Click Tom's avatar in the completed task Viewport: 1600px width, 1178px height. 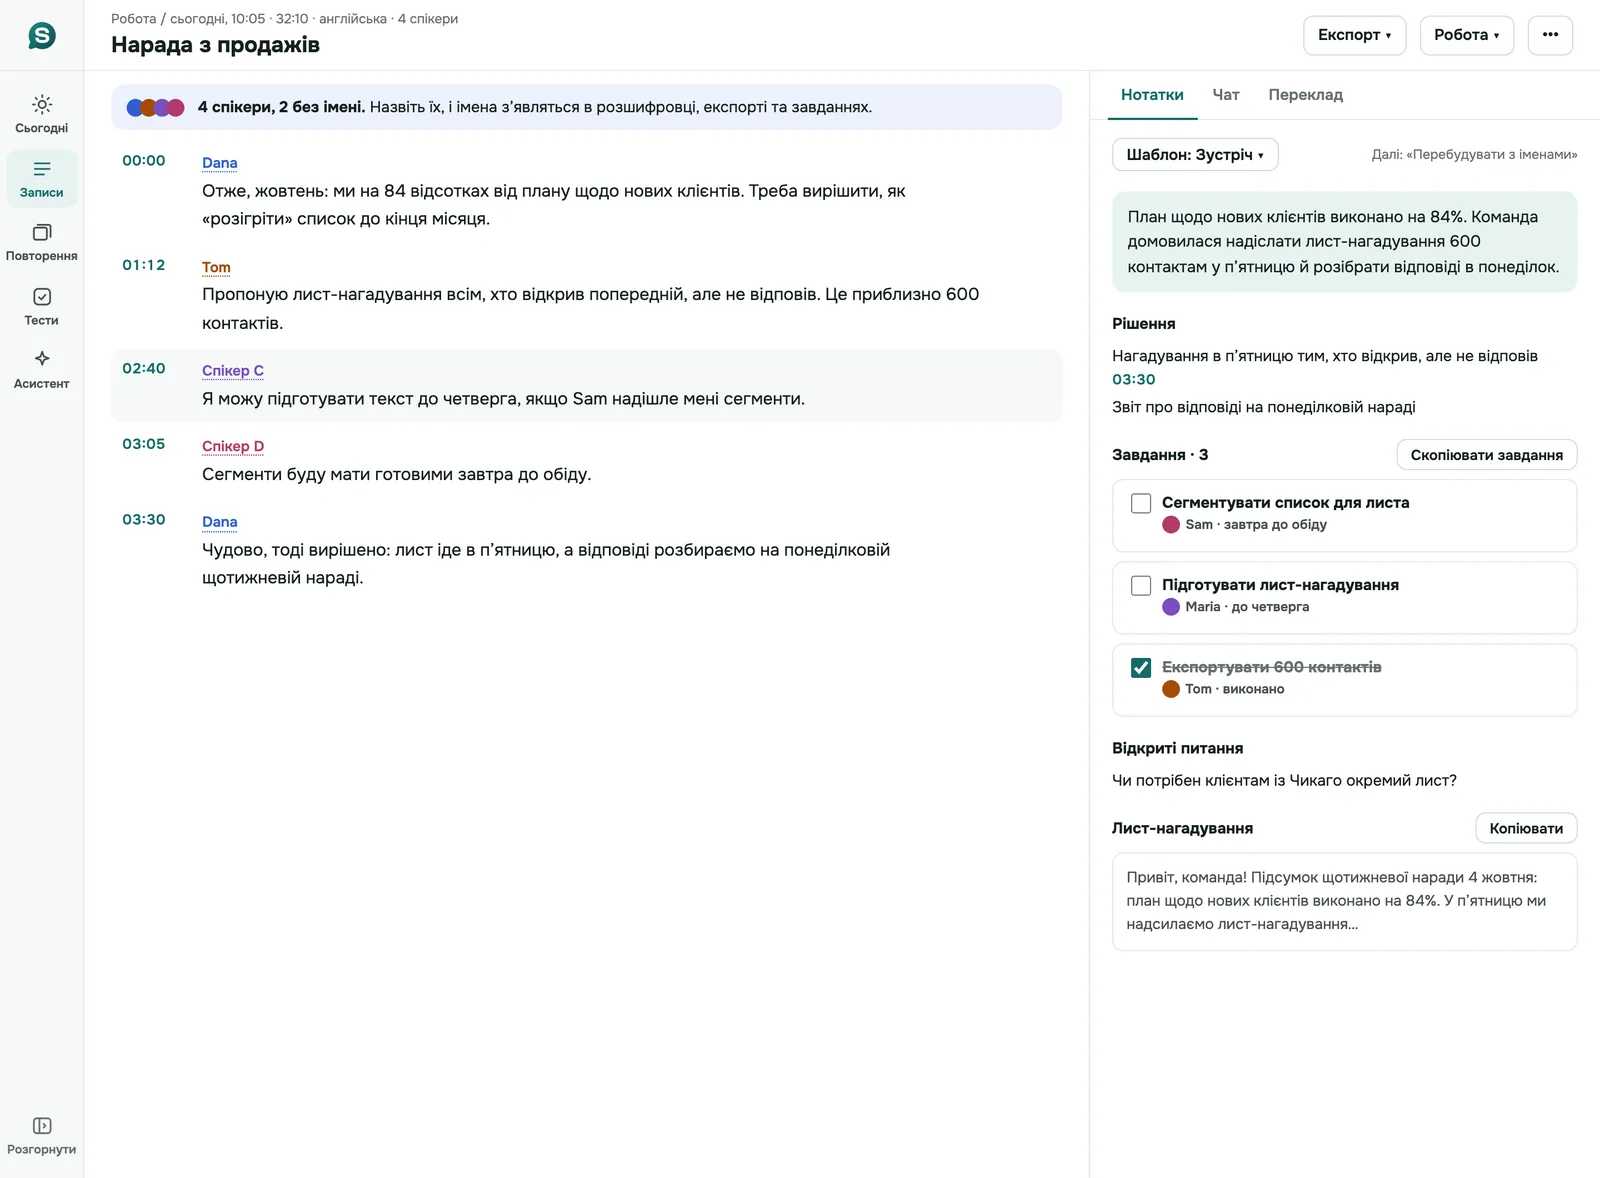(x=1171, y=689)
